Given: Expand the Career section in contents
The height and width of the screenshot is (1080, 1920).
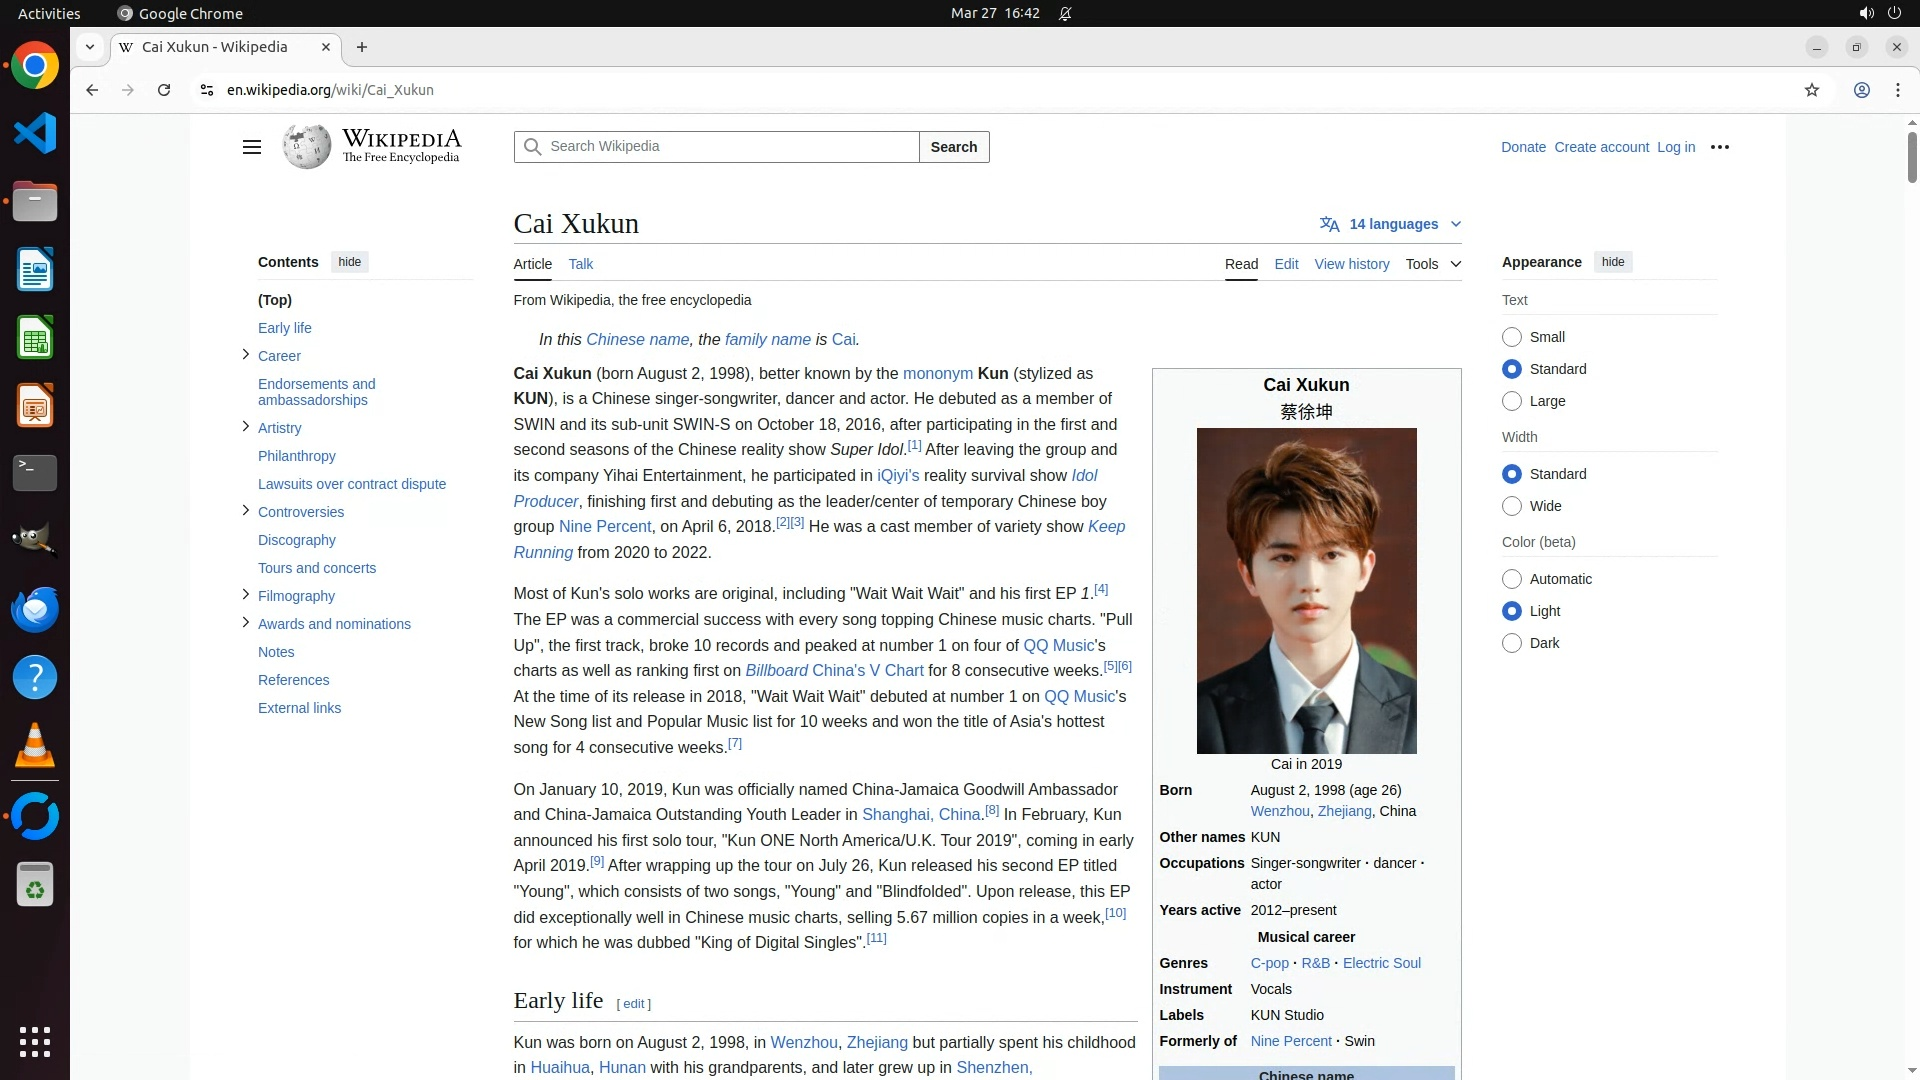Looking at the screenshot, I should (245, 354).
